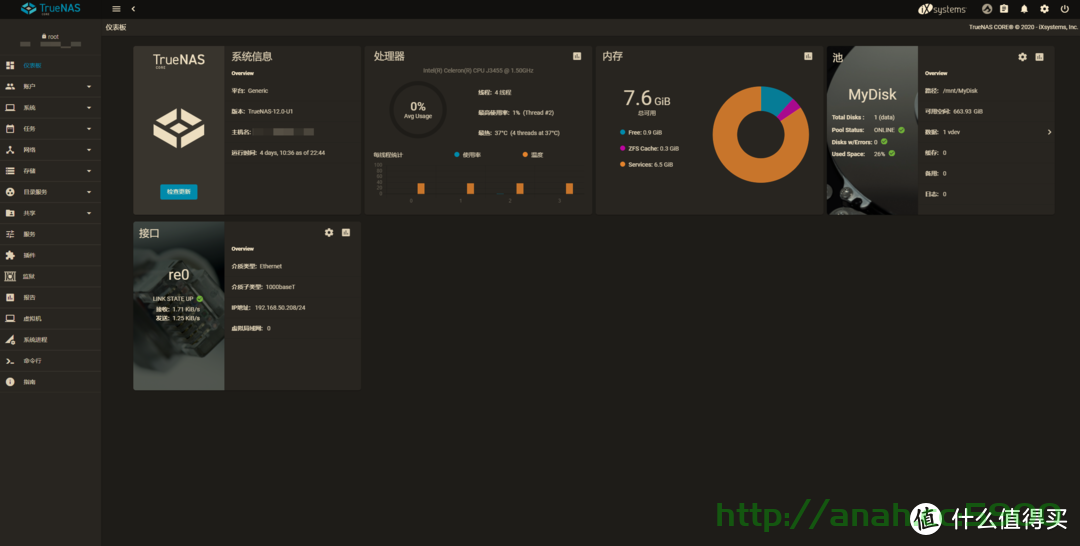Open the 内存 memory widget reports icon
1080x546 pixels.
[808, 56]
